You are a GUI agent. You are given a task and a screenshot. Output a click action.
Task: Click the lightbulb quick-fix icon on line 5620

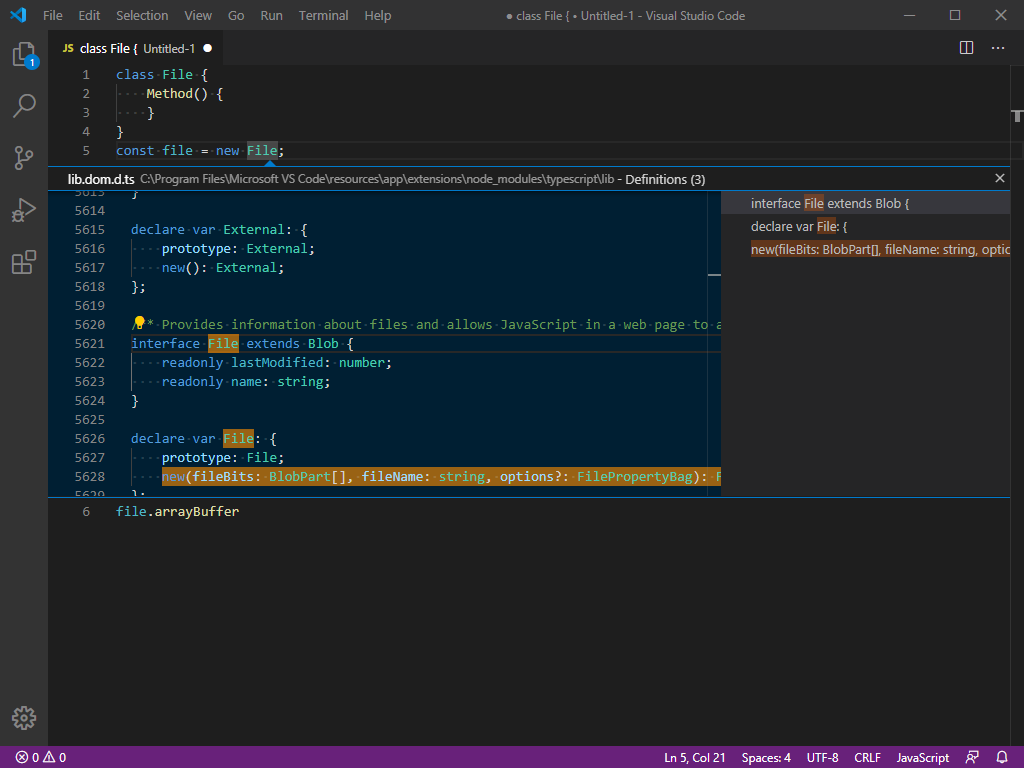point(139,323)
